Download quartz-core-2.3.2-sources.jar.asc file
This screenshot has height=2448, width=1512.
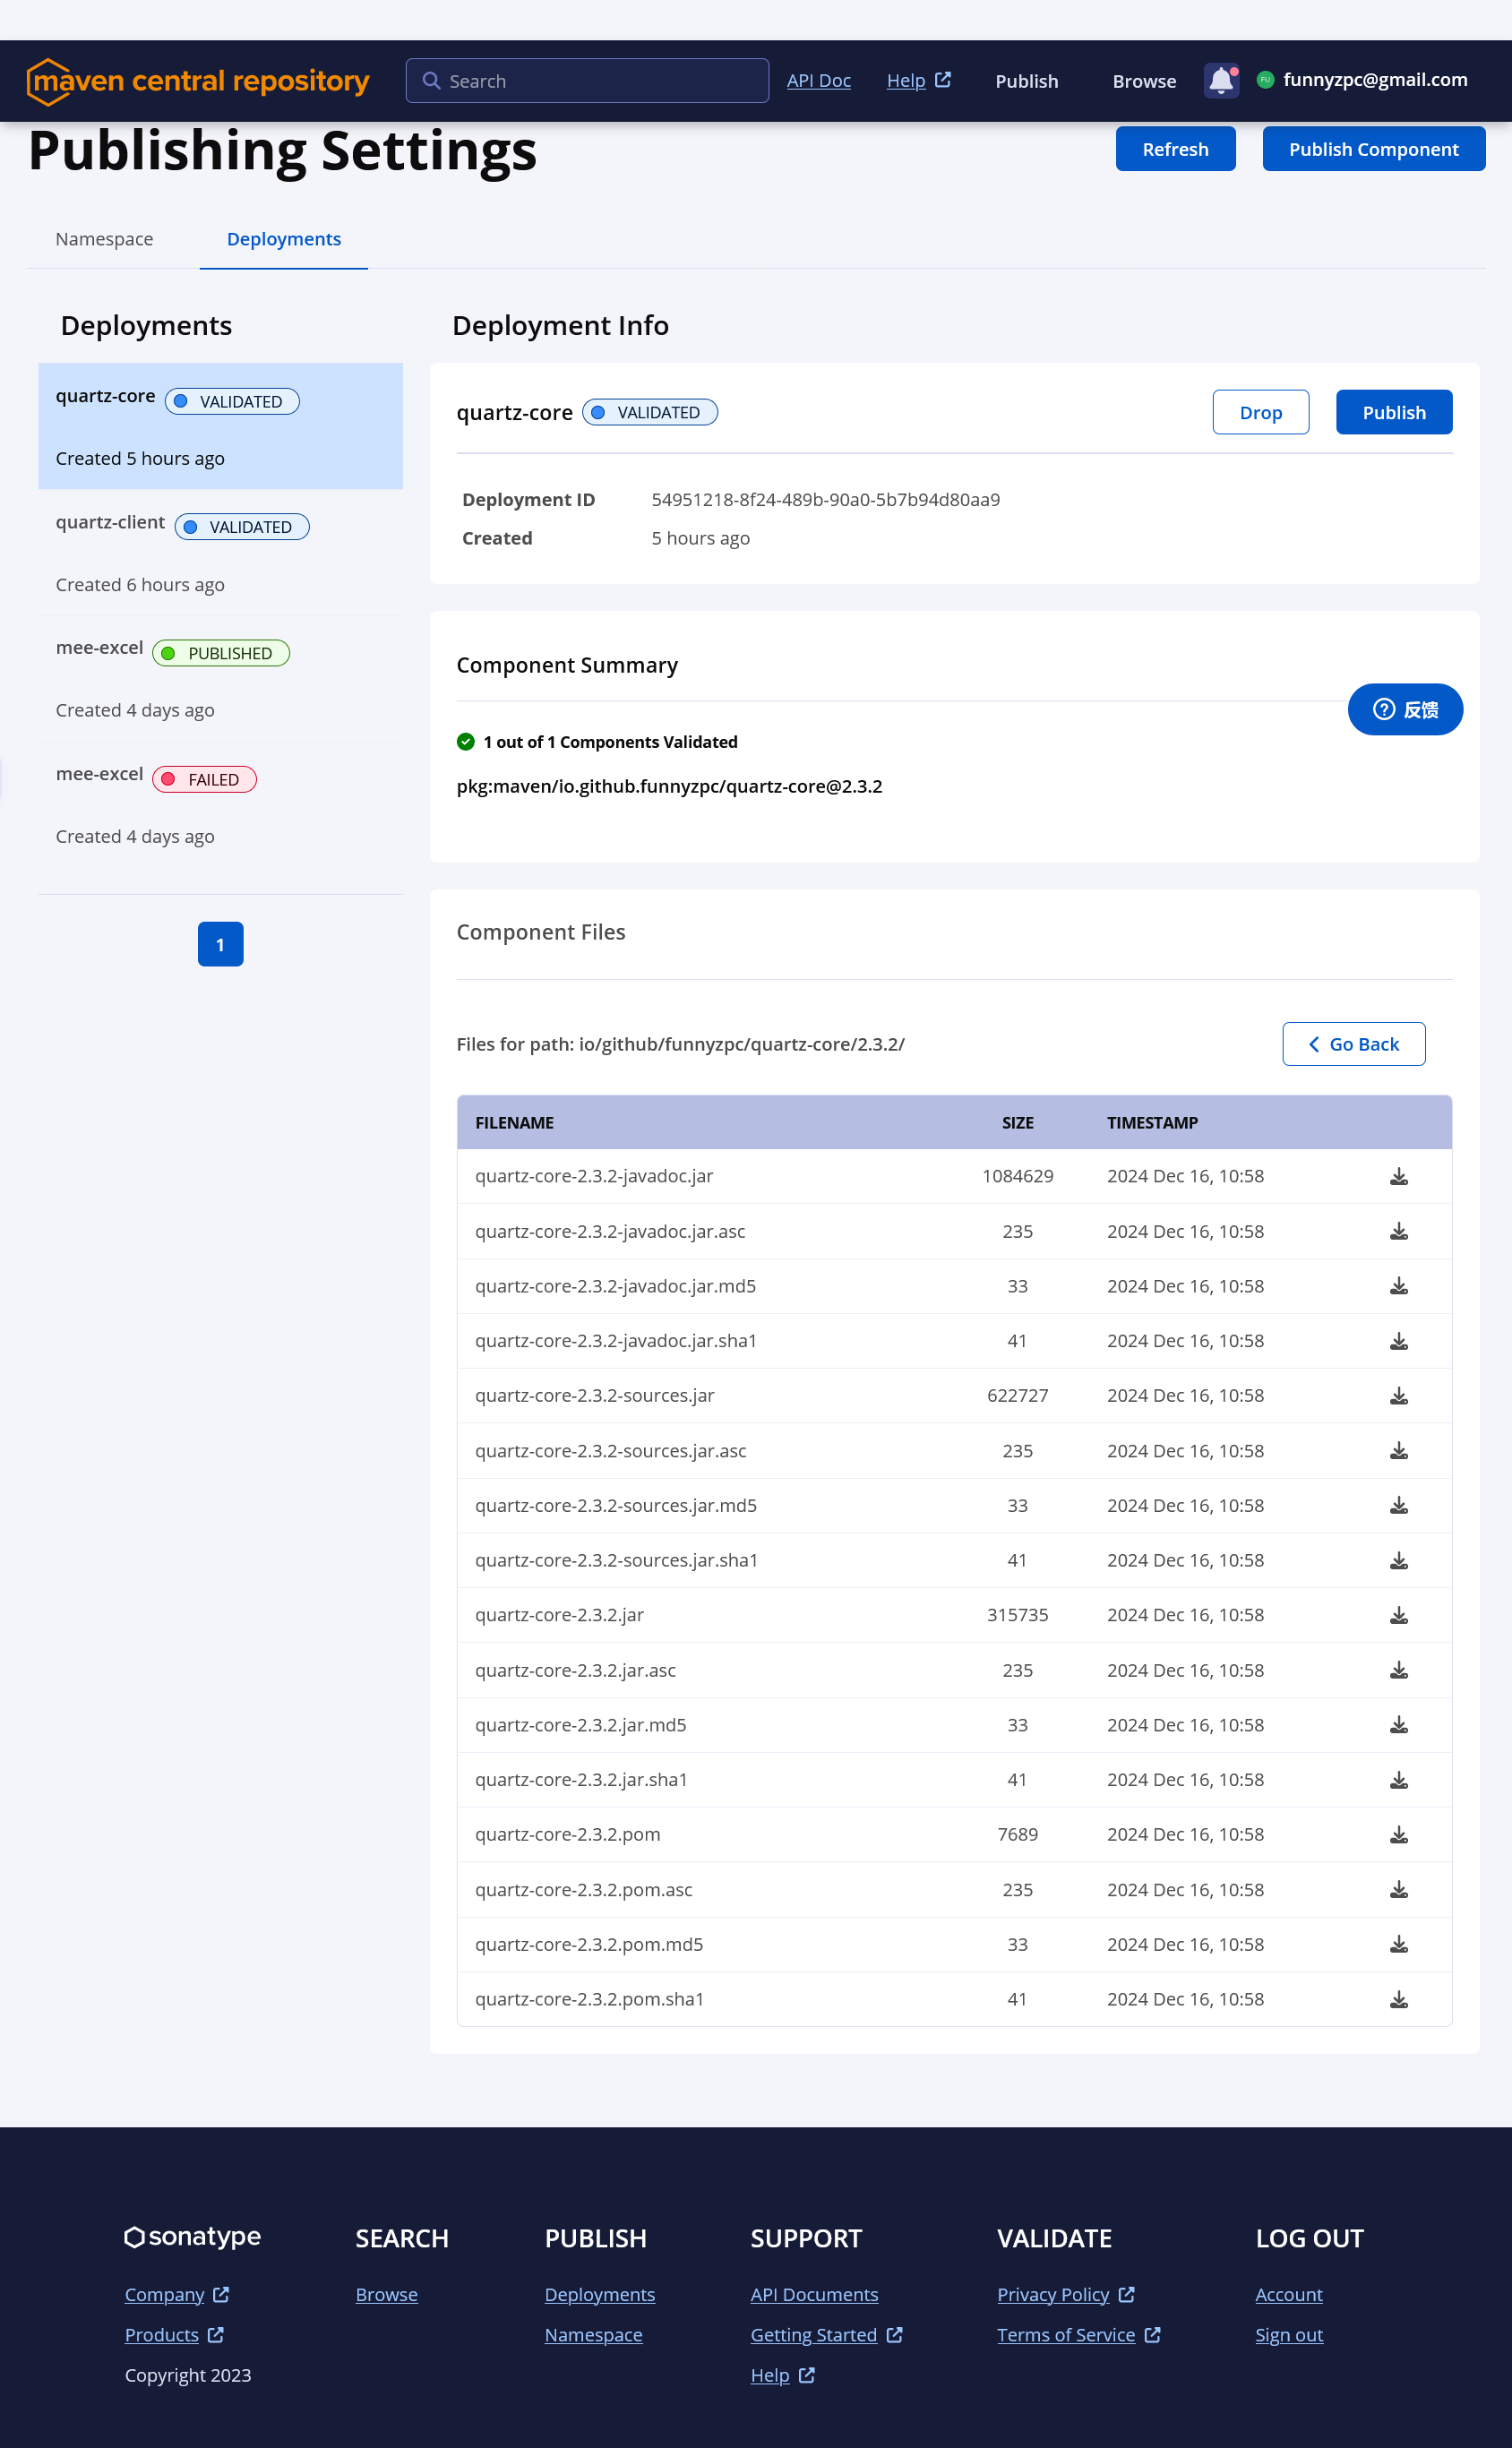(1398, 1450)
